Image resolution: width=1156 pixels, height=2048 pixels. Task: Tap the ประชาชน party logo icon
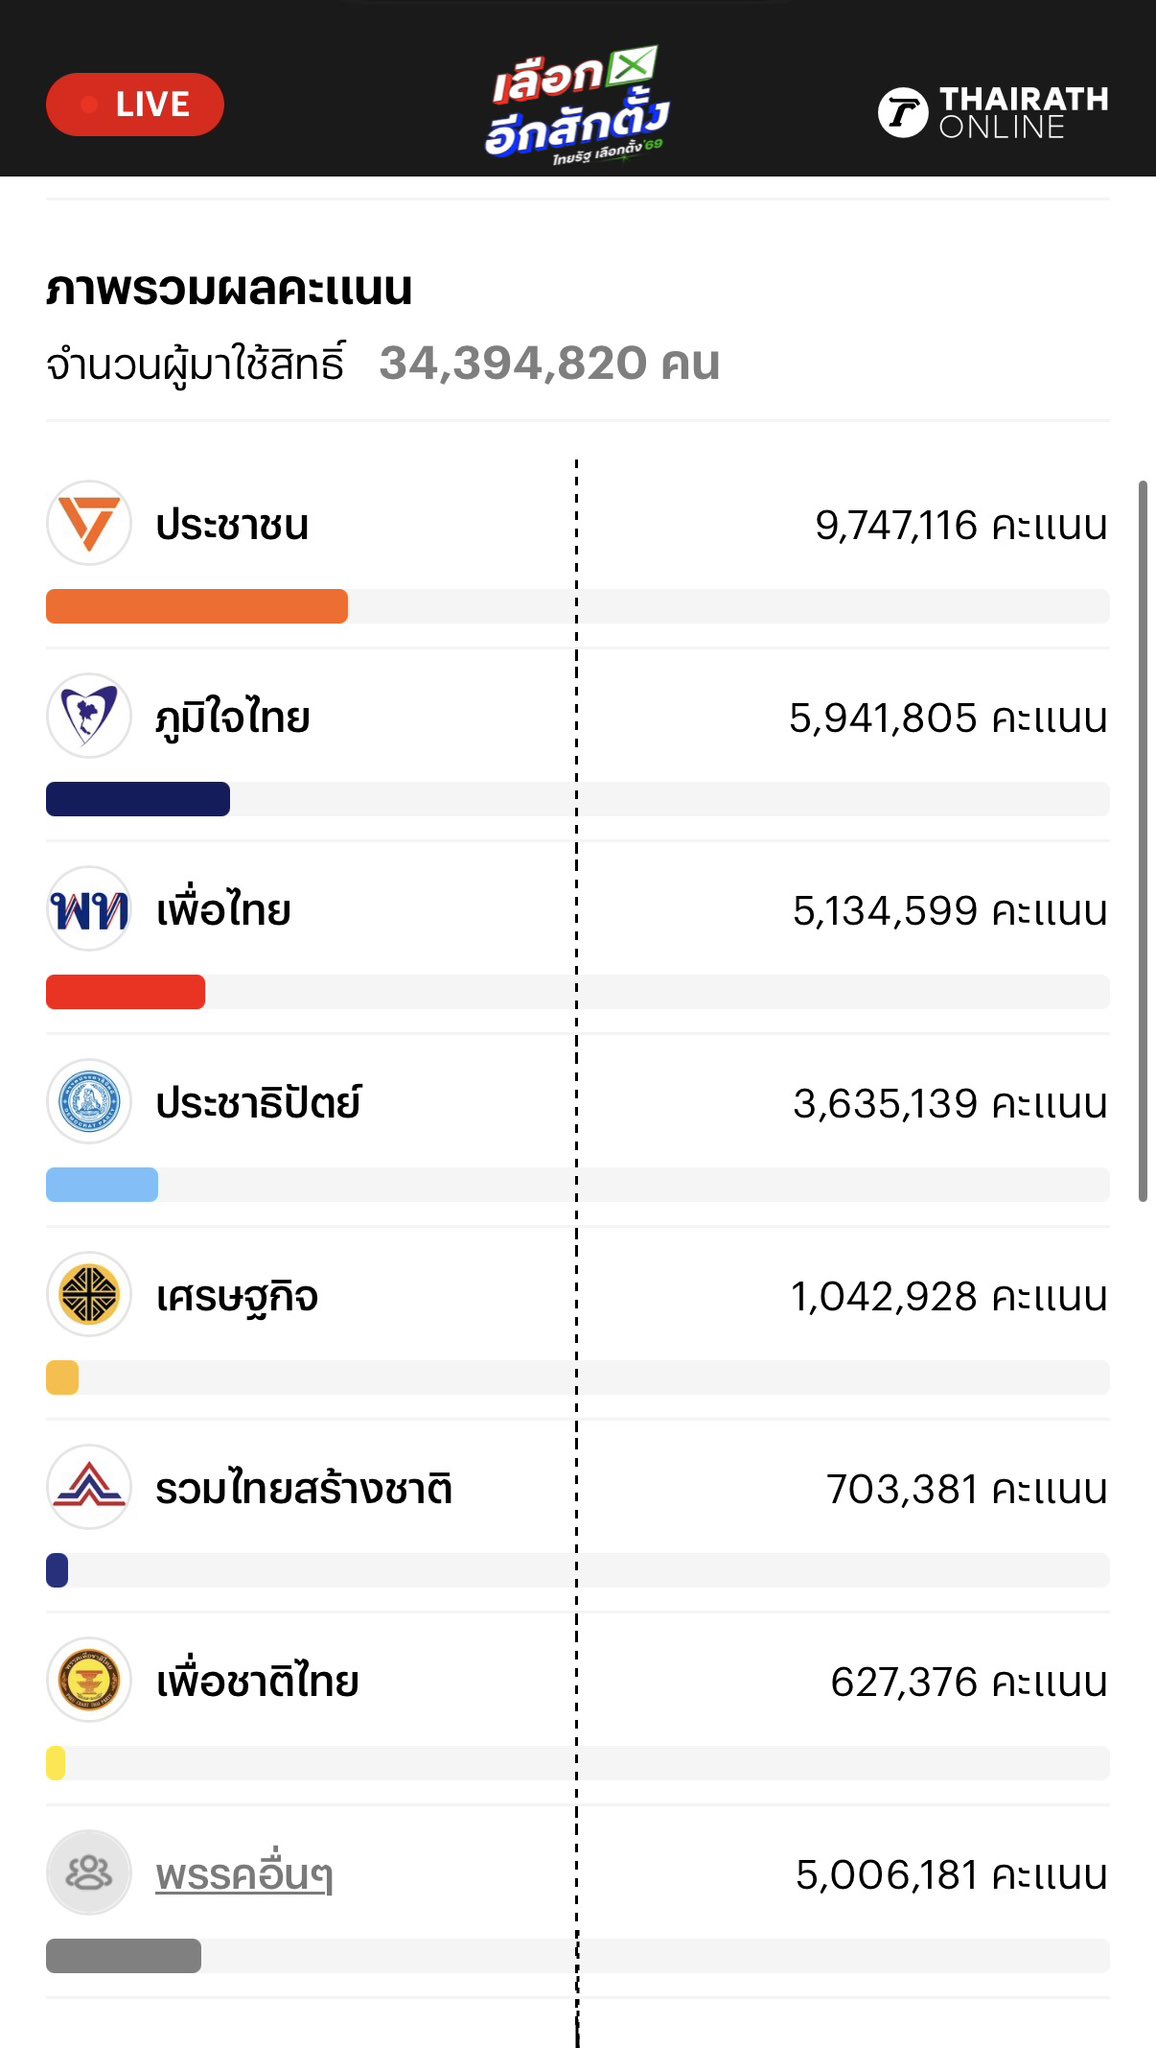[89, 523]
